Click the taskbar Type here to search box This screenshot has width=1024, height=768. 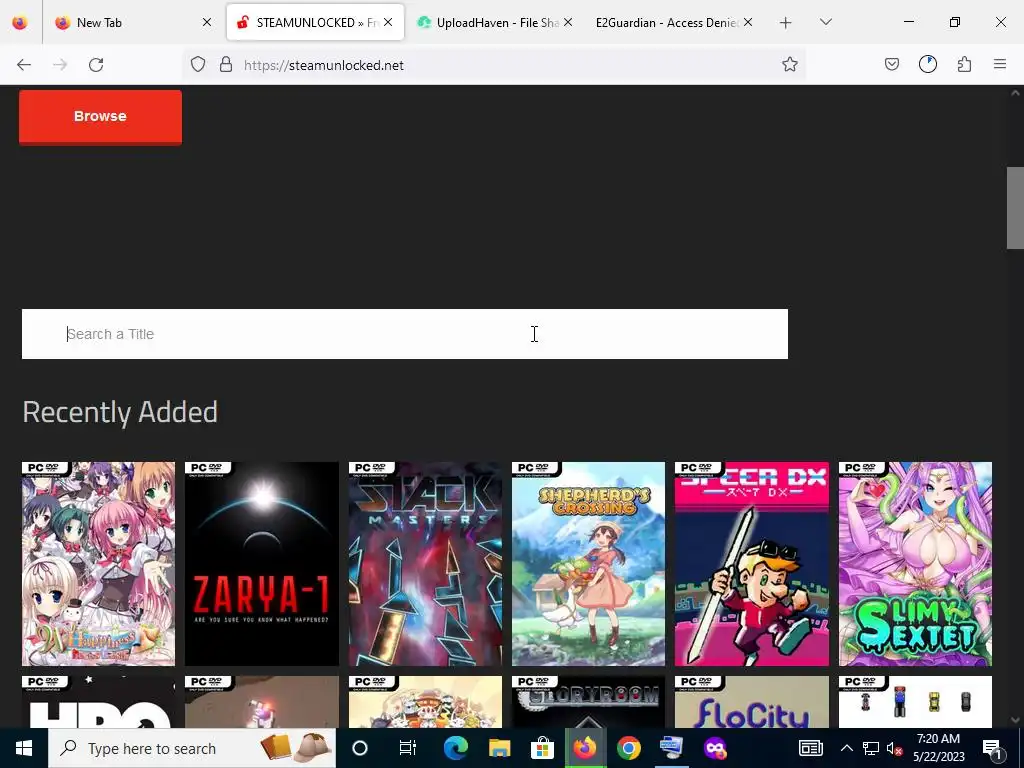[192, 748]
